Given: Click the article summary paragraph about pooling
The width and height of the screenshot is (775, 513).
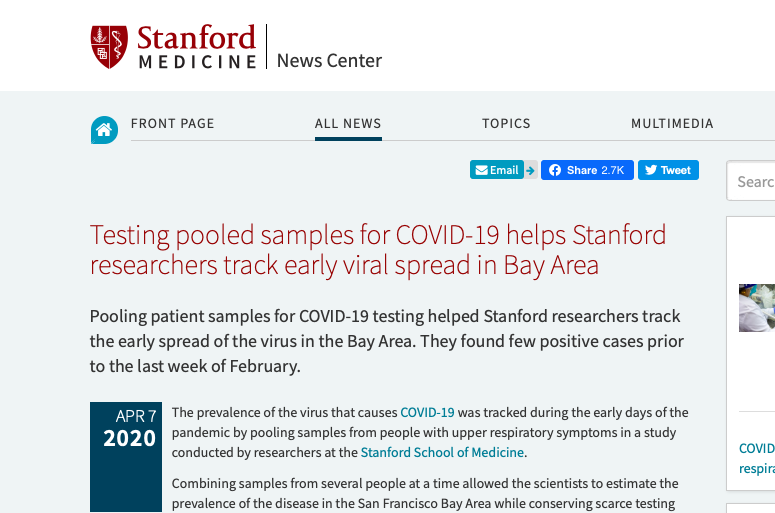Looking at the screenshot, I should click(x=386, y=341).
